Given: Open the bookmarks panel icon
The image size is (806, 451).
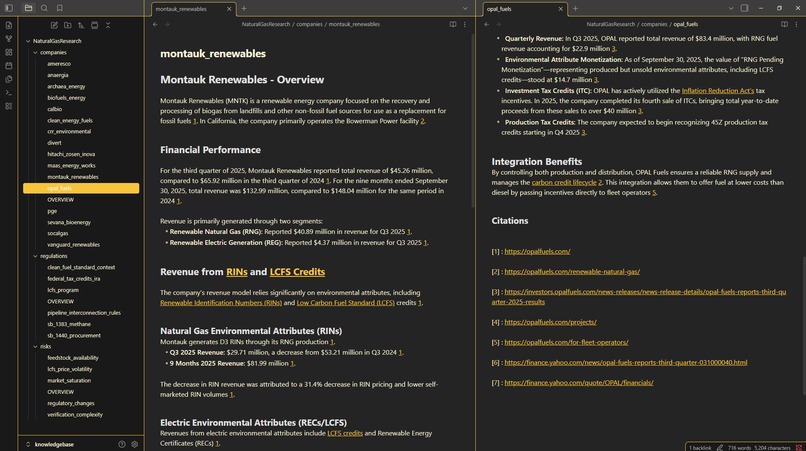Looking at the screenshot, I should pos(60,8).
